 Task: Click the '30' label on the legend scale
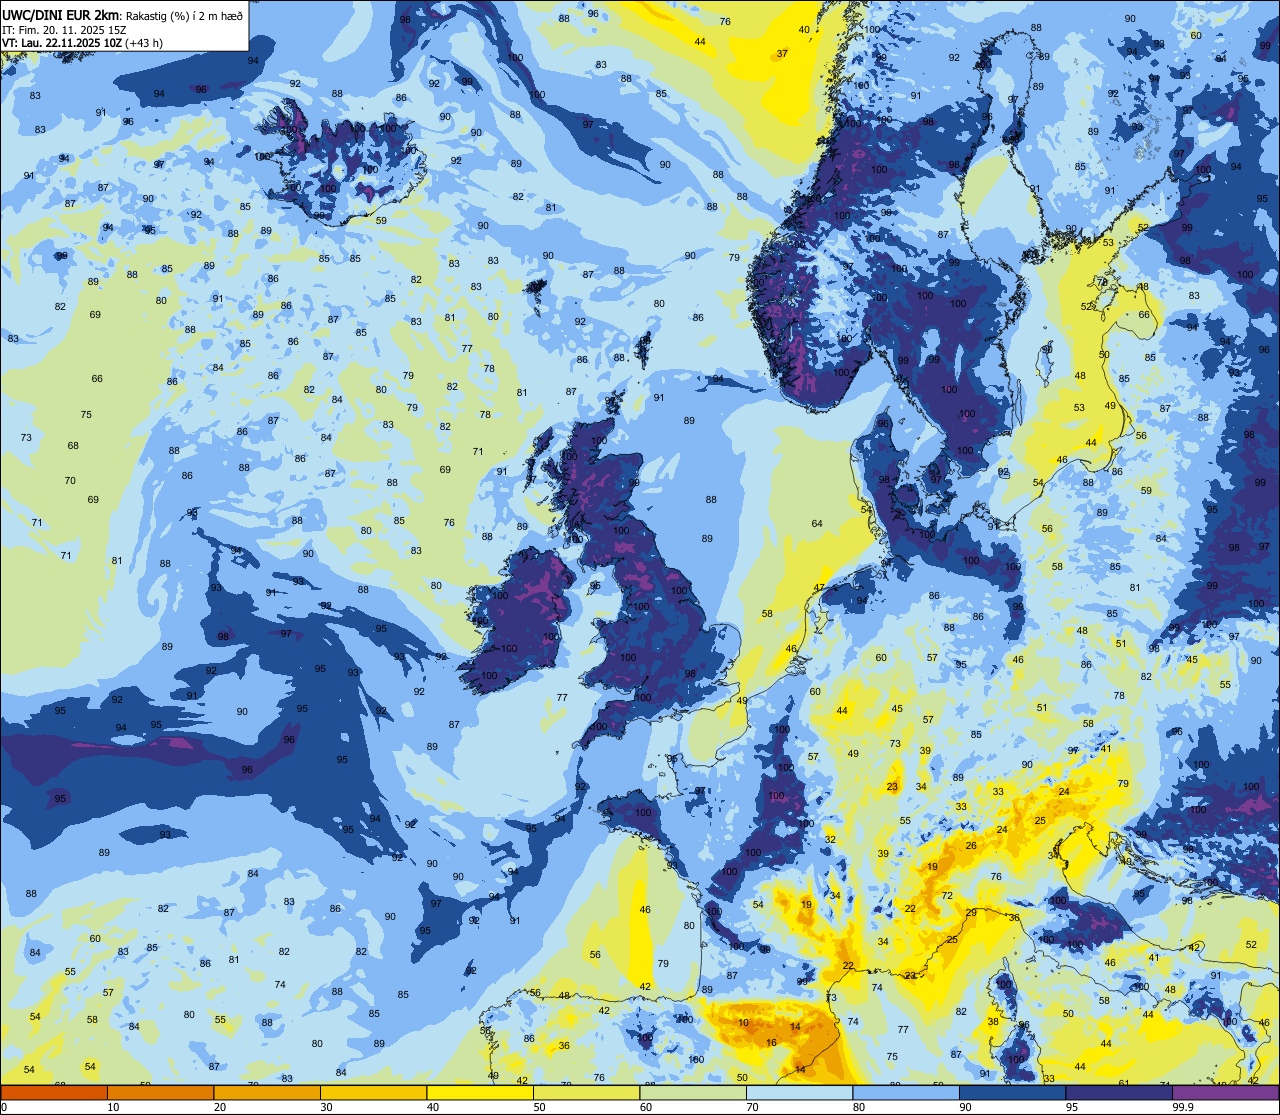326,1107
